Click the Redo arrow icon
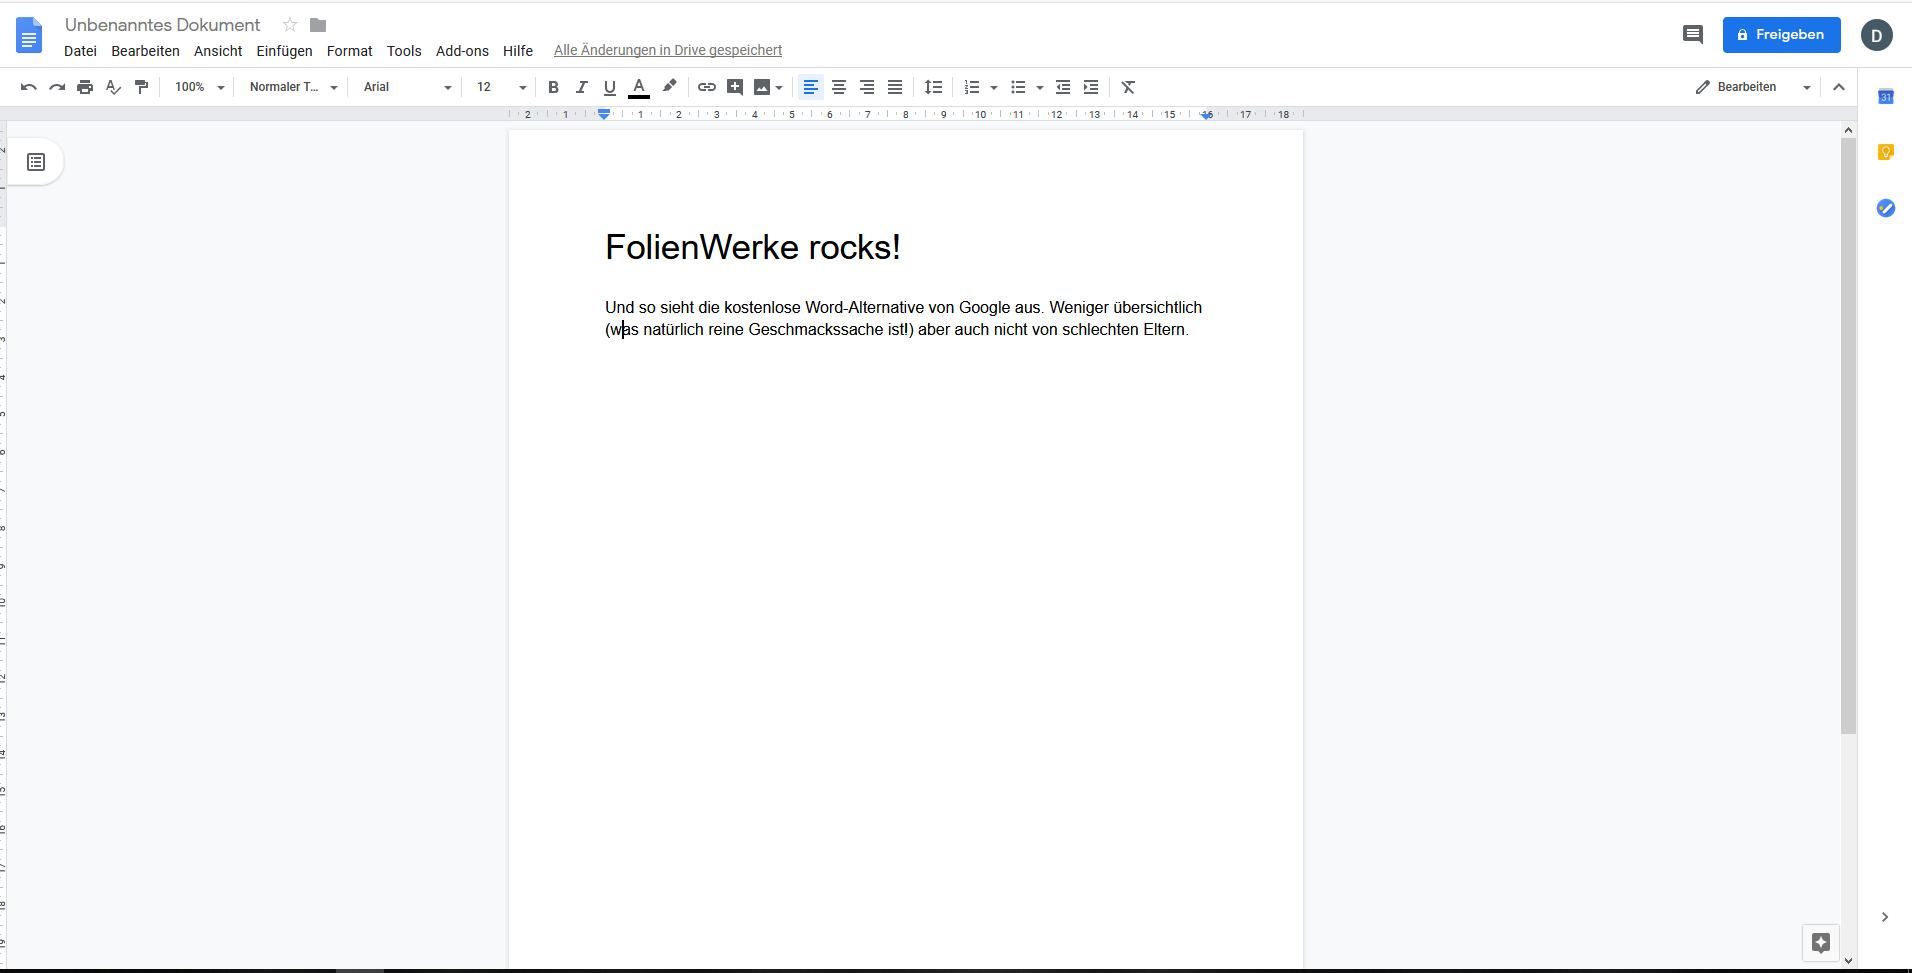Screen dimensions: 1912x973 (x=57, y=87)
